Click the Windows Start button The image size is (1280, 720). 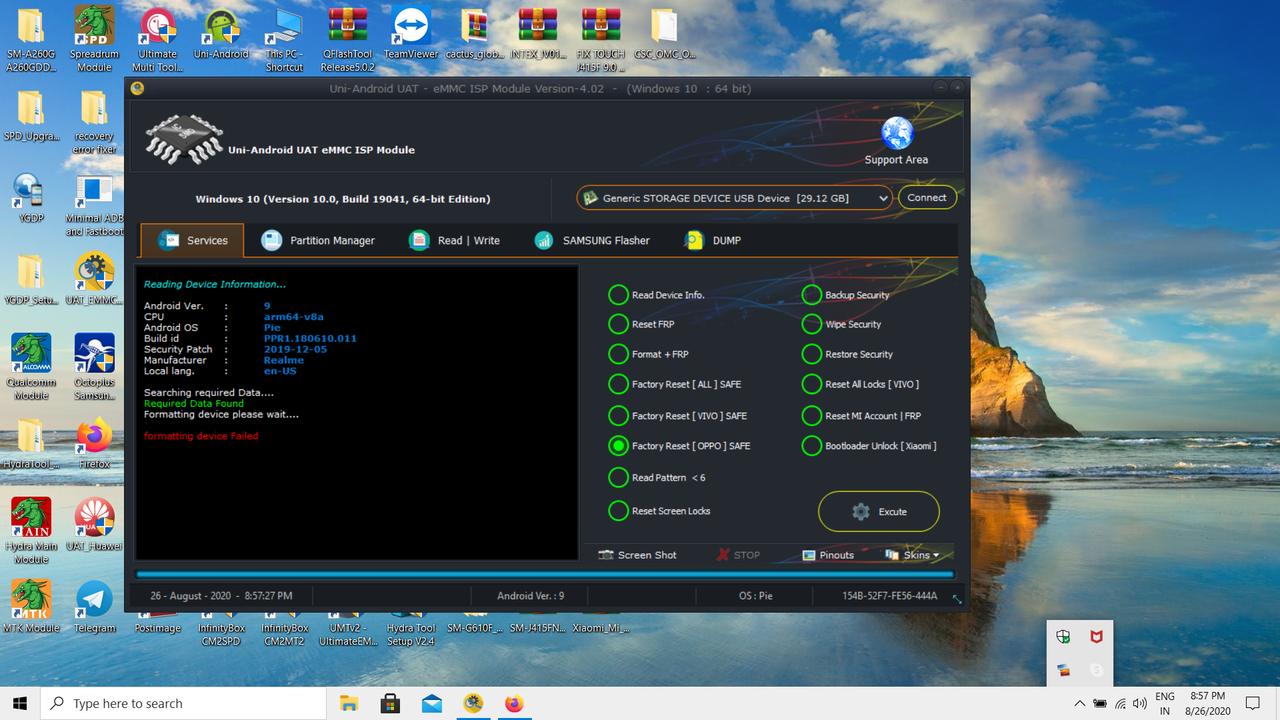point(20,703)
